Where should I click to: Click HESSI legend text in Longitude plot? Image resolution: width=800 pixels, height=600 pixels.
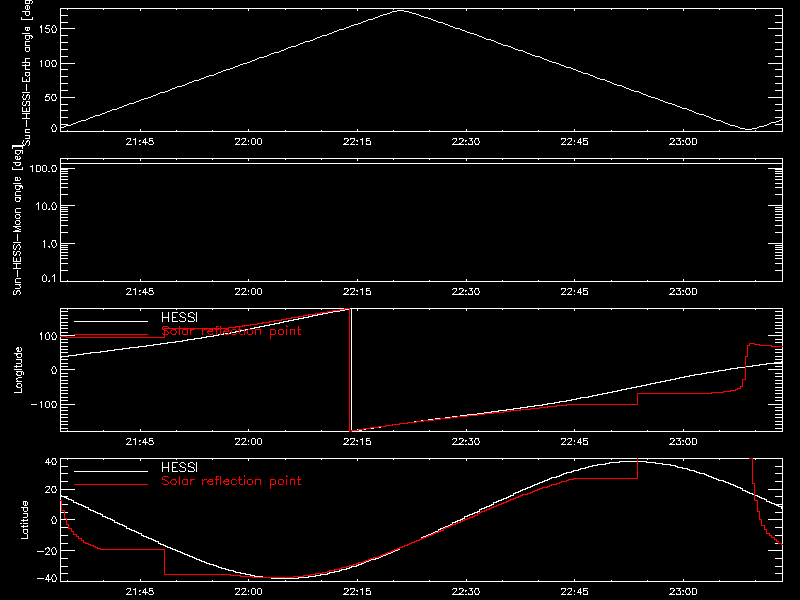click(x=179, y=317)
